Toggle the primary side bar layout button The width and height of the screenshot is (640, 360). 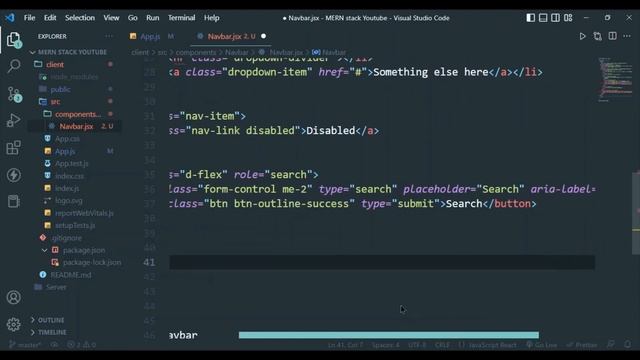531,18
